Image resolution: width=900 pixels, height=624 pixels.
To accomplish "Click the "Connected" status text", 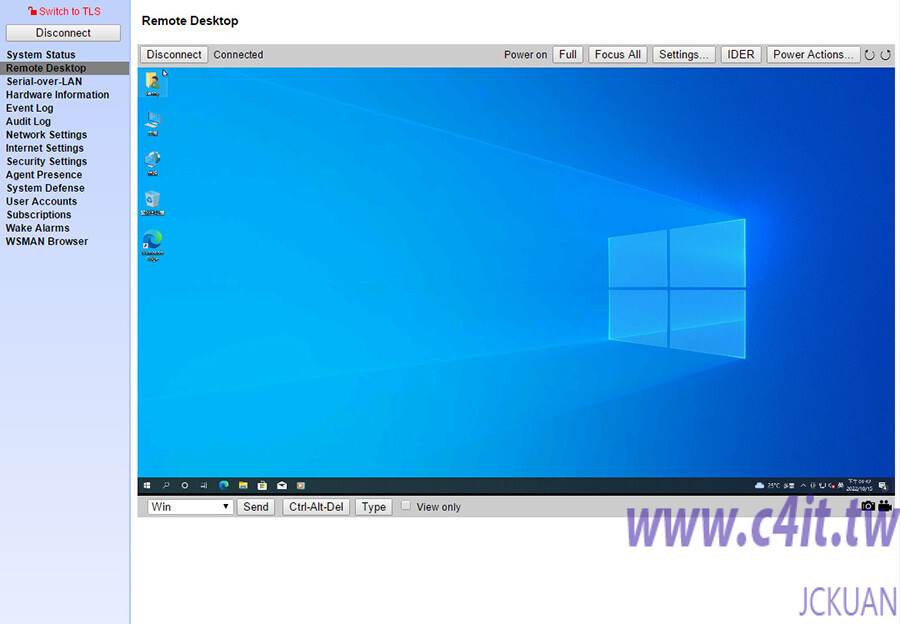I will [238, 55].
